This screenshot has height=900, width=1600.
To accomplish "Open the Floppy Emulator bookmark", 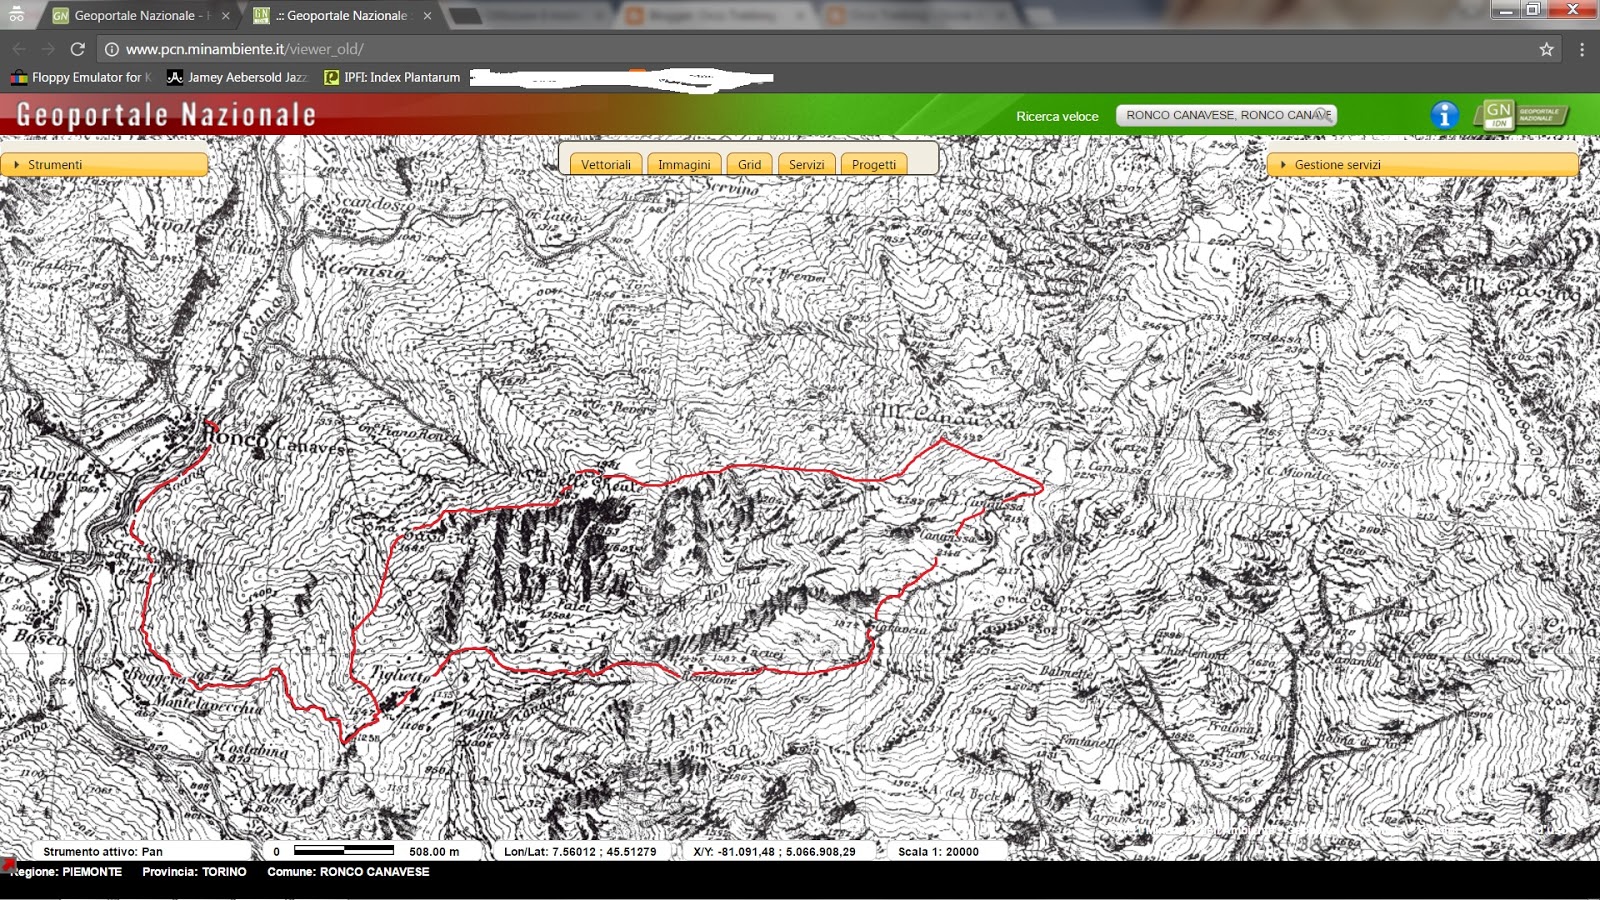I will pos(82,77).
